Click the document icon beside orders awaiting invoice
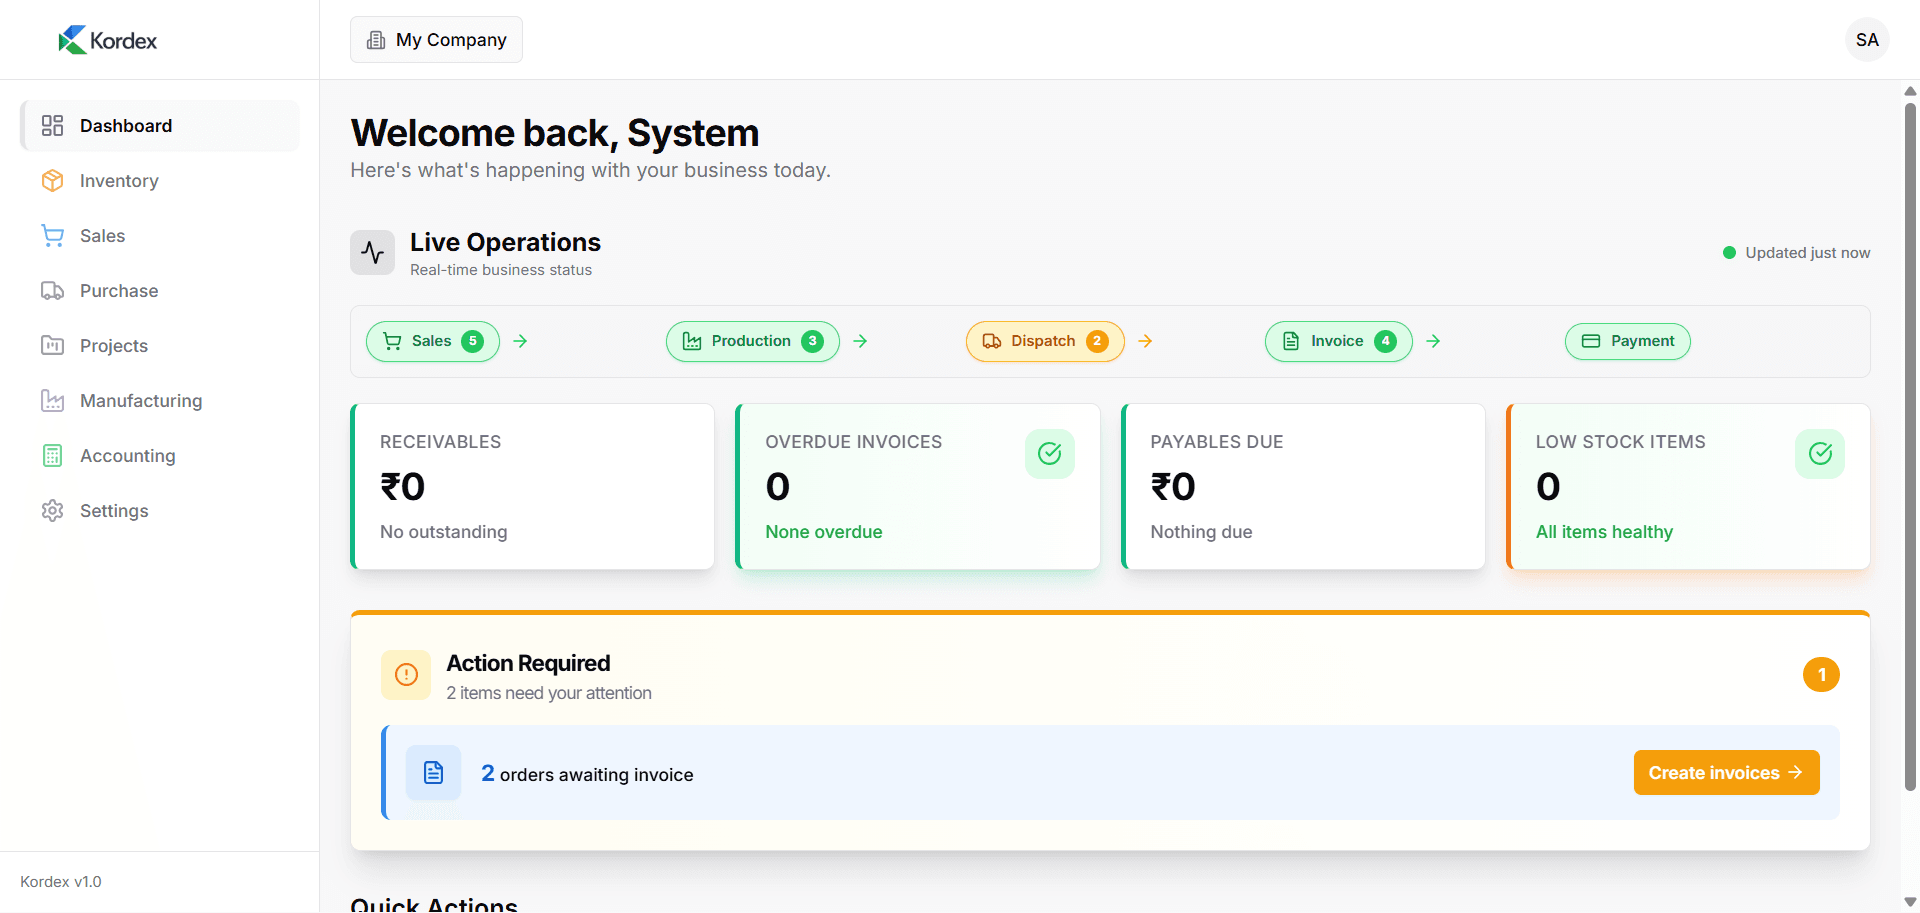This screenshot has width=1920, height=913. click(433, 772)
